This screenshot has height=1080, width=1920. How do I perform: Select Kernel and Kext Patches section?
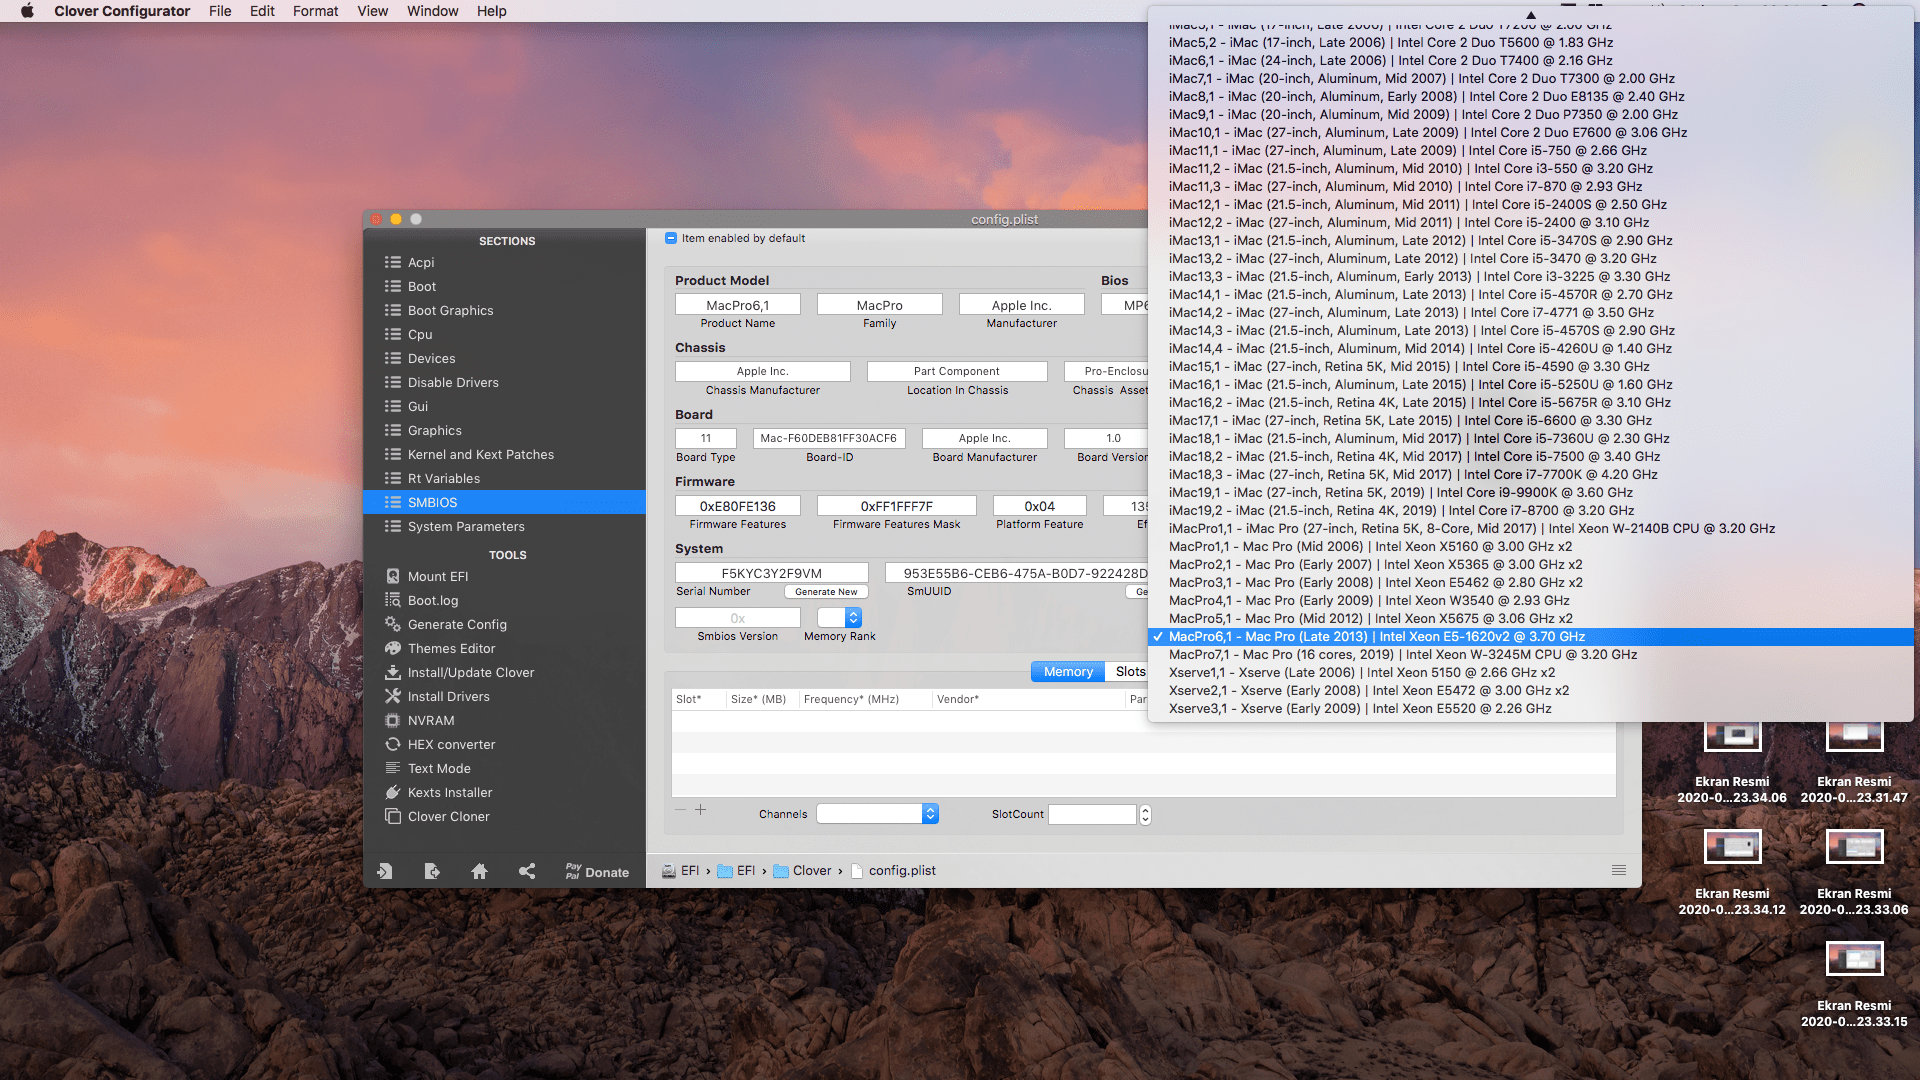(480, 454)
